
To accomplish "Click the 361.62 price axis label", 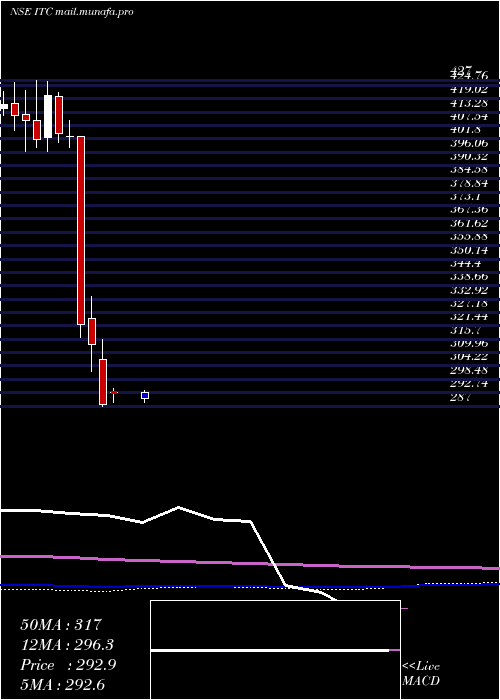I will click(468, 223).
